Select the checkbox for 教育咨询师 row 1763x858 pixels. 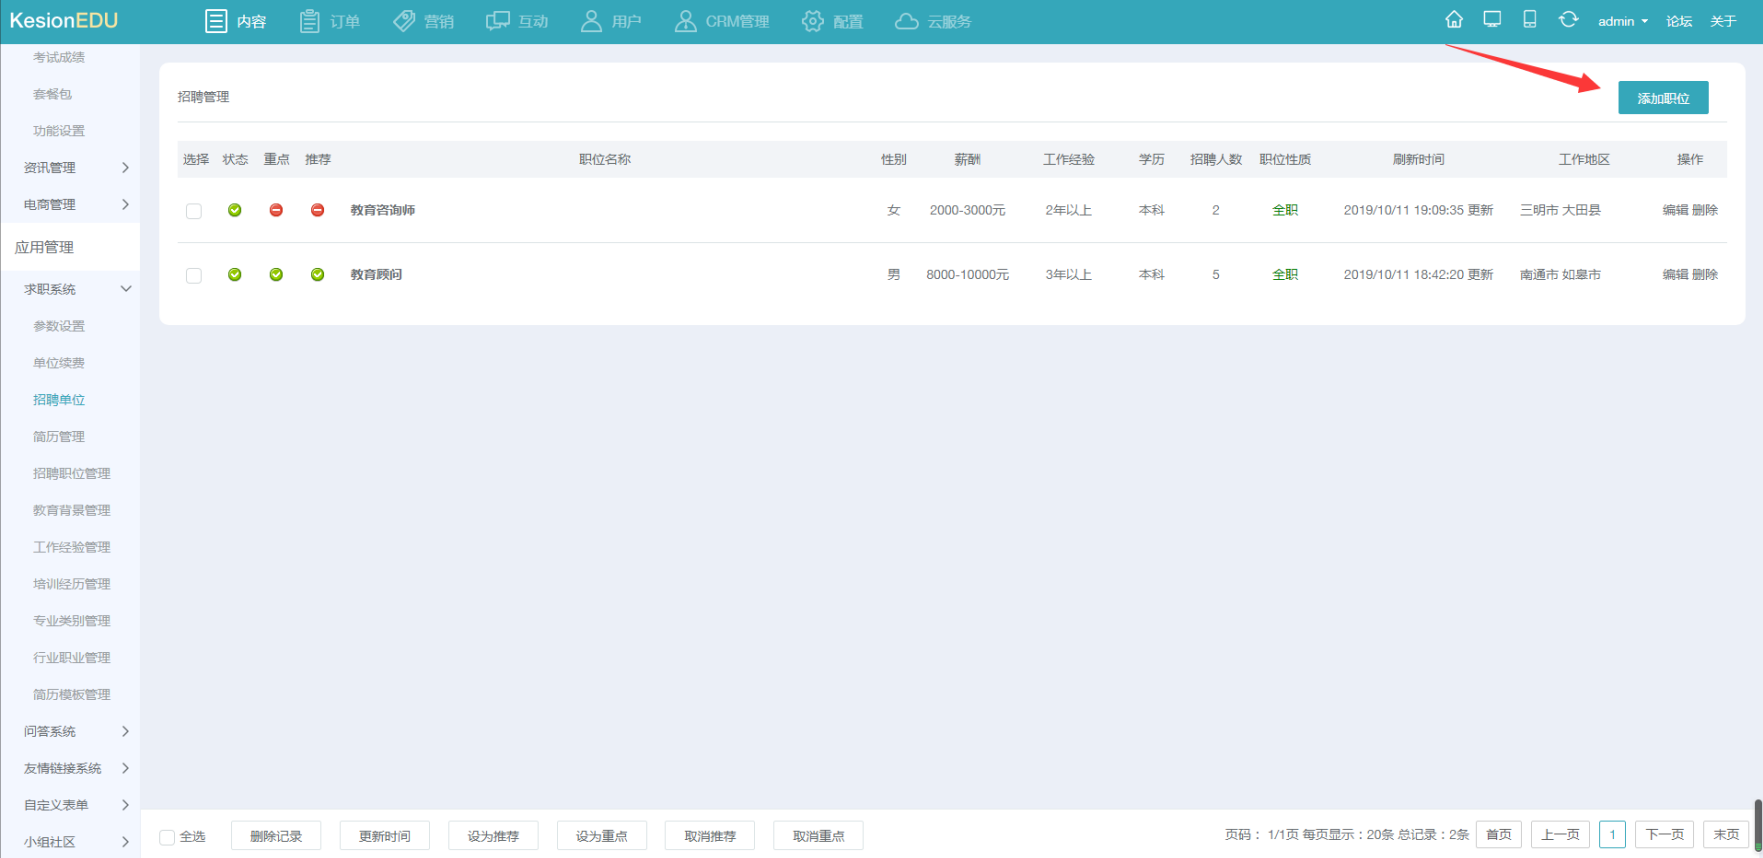click(x=194, y=211)
